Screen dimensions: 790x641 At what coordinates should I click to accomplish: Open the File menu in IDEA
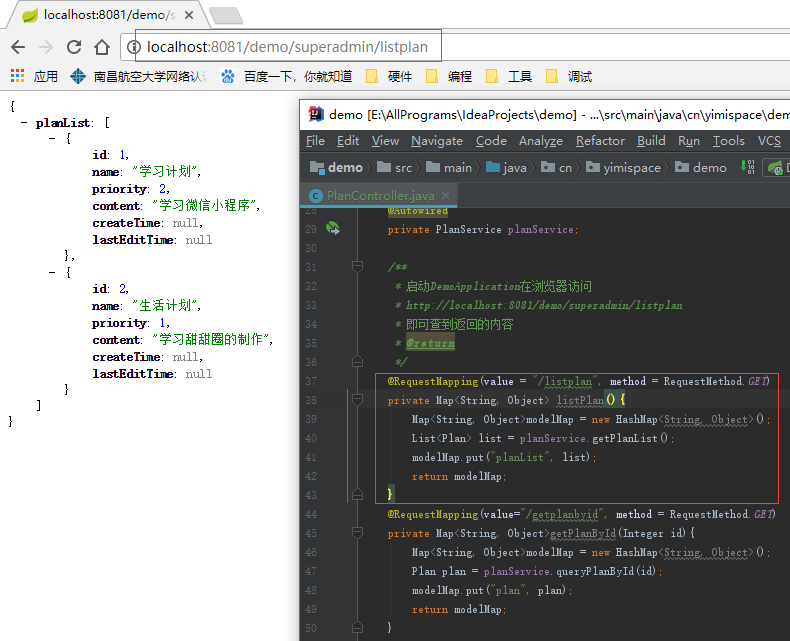[x=315, y=141]
